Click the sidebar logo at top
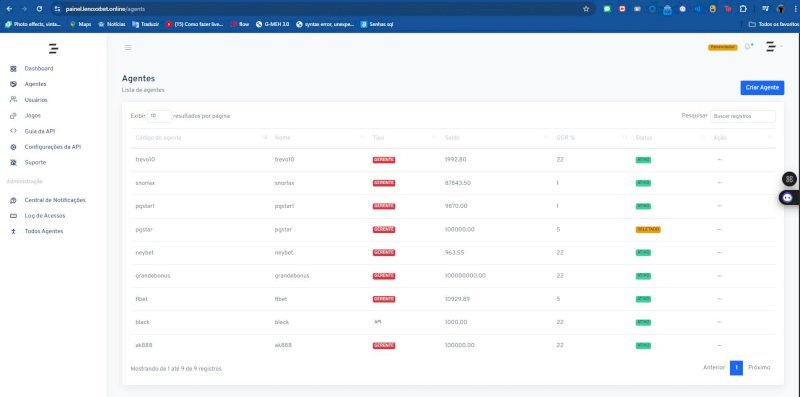 tap(53, 49)
